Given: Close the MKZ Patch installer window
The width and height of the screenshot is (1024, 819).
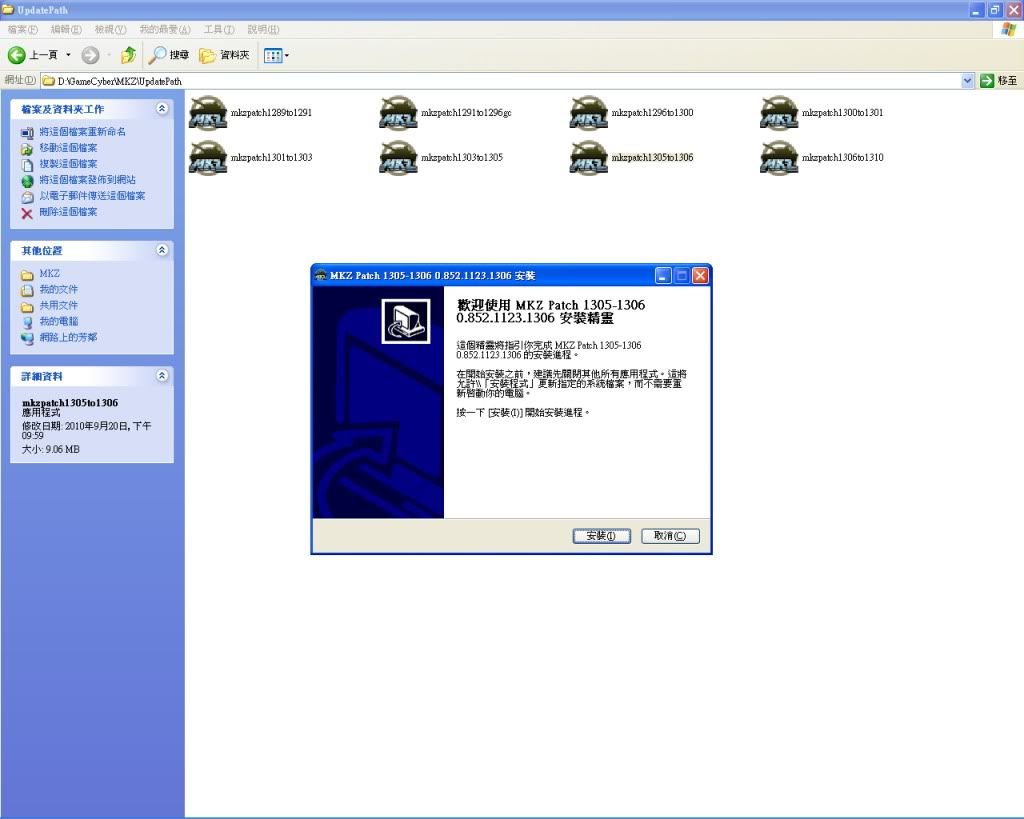Looking at the screenshot, I should pos(700,276).
